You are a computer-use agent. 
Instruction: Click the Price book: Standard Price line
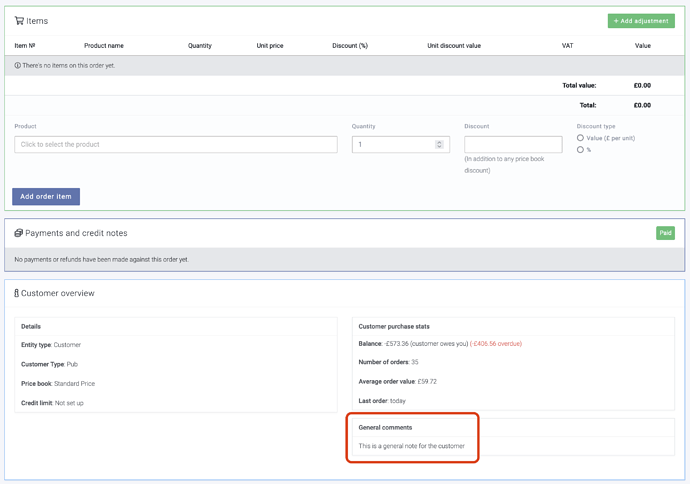pos(58,384)
